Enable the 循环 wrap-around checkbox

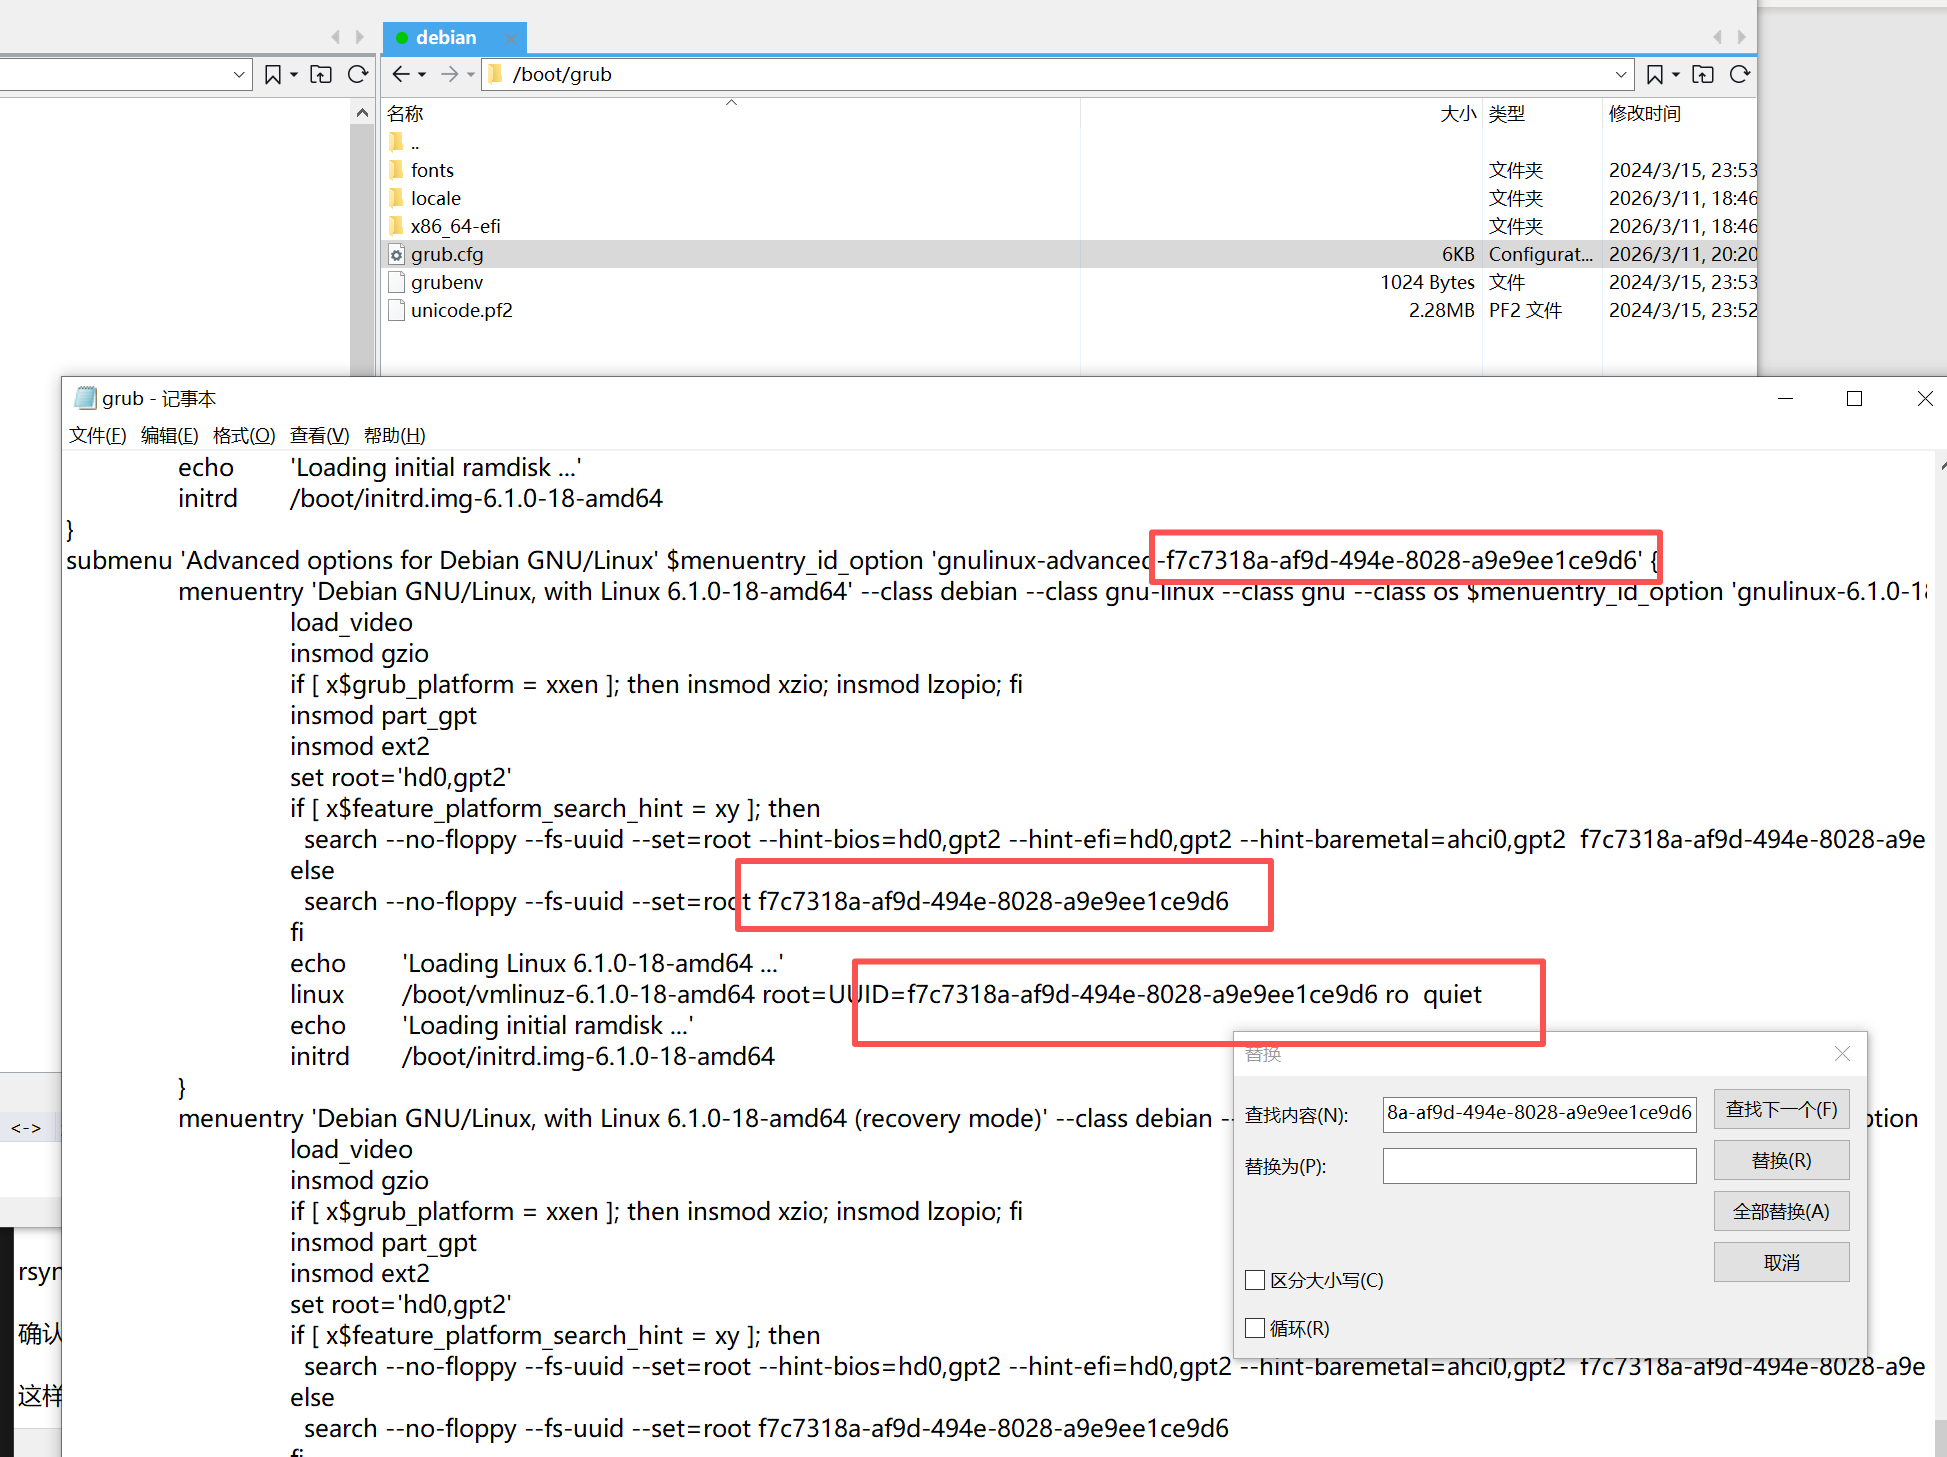(x=1255, y=1328)
